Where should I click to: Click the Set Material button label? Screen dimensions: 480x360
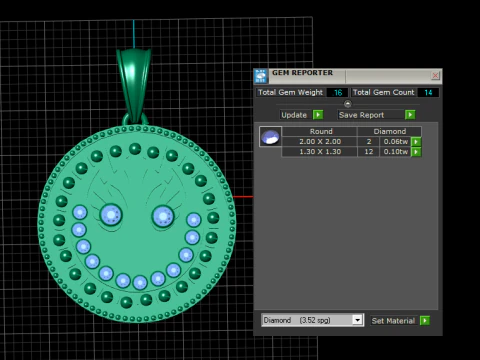point(393,321)
